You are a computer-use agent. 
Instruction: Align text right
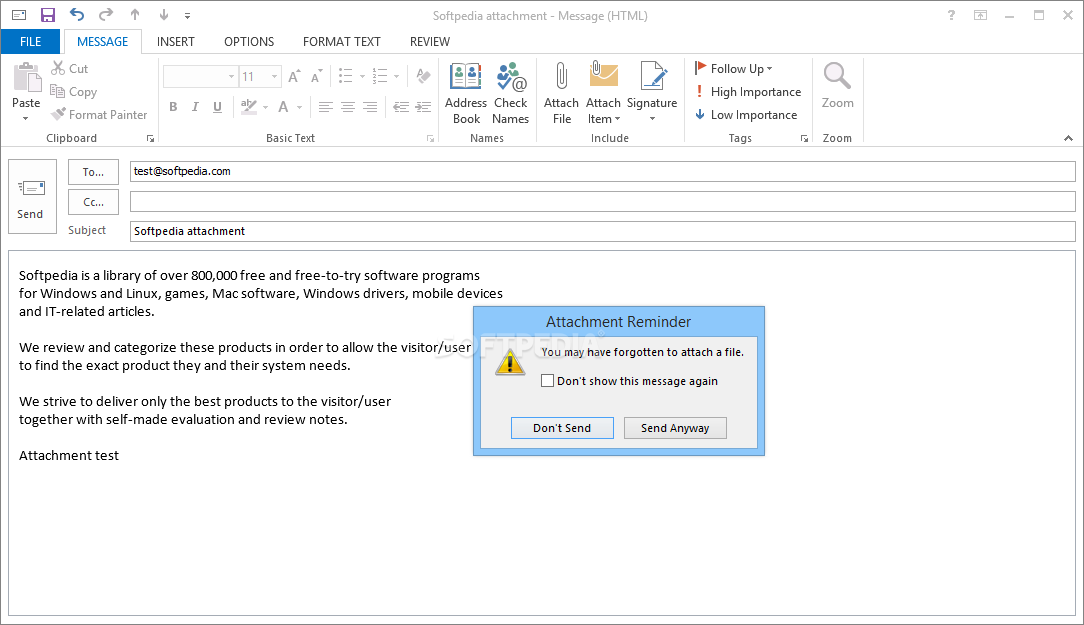(370, 106)
